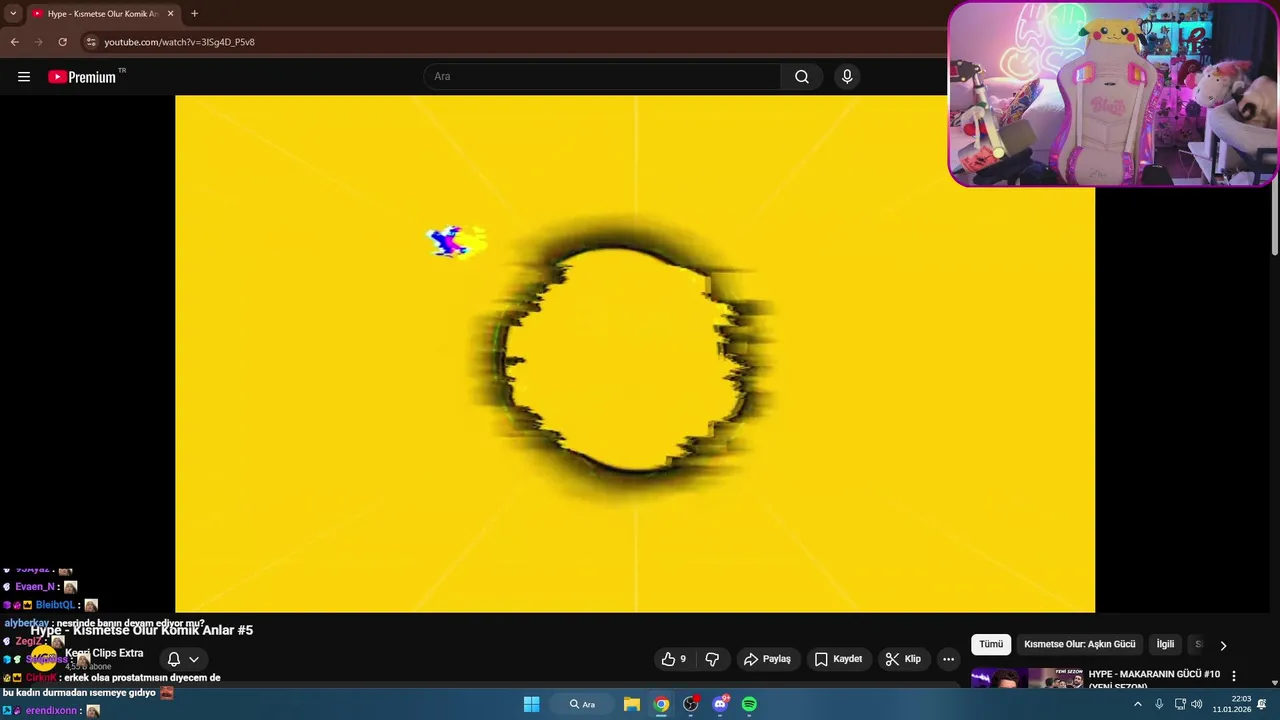Expand the tab search dropdown
The height and width of the screenshot is (720, 1280).
pos(13,14)
